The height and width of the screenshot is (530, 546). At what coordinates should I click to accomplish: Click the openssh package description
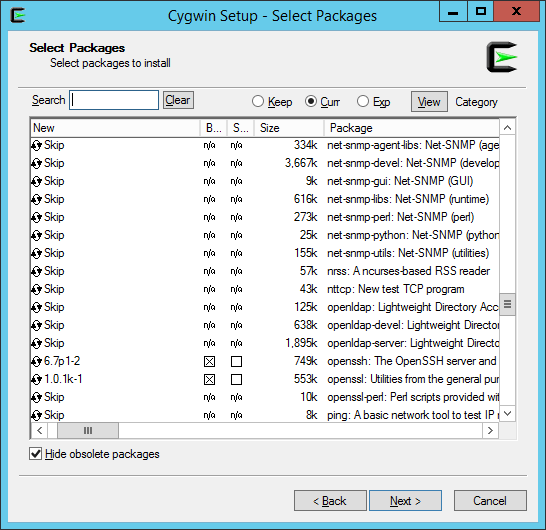(412, 361)
